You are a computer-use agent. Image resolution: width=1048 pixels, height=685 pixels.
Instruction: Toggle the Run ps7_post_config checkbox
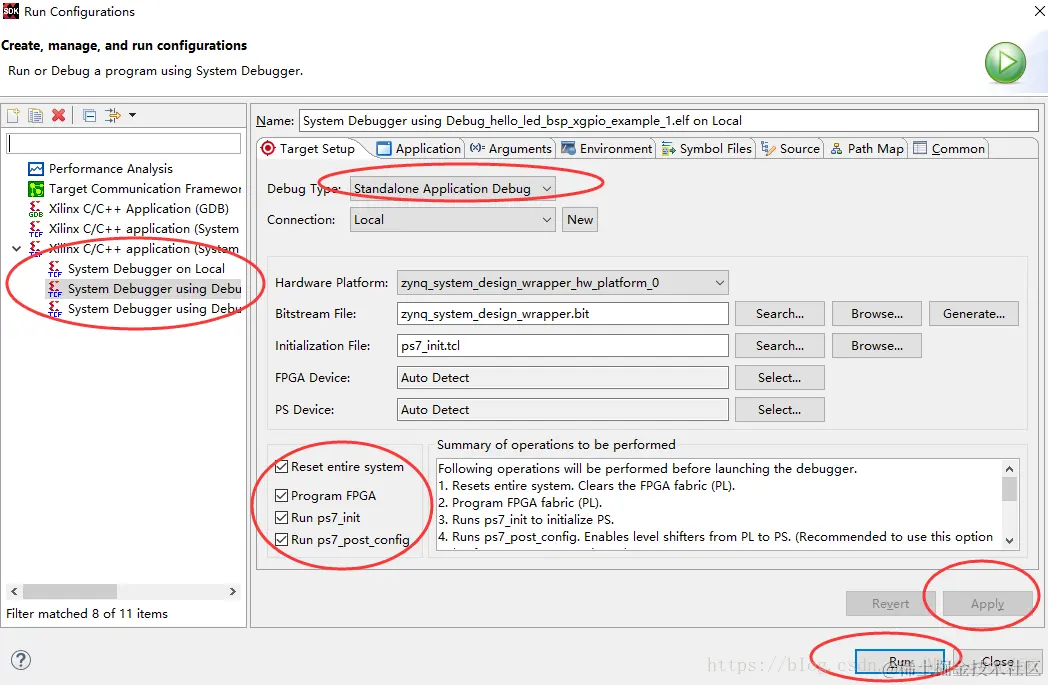(281, 539)
